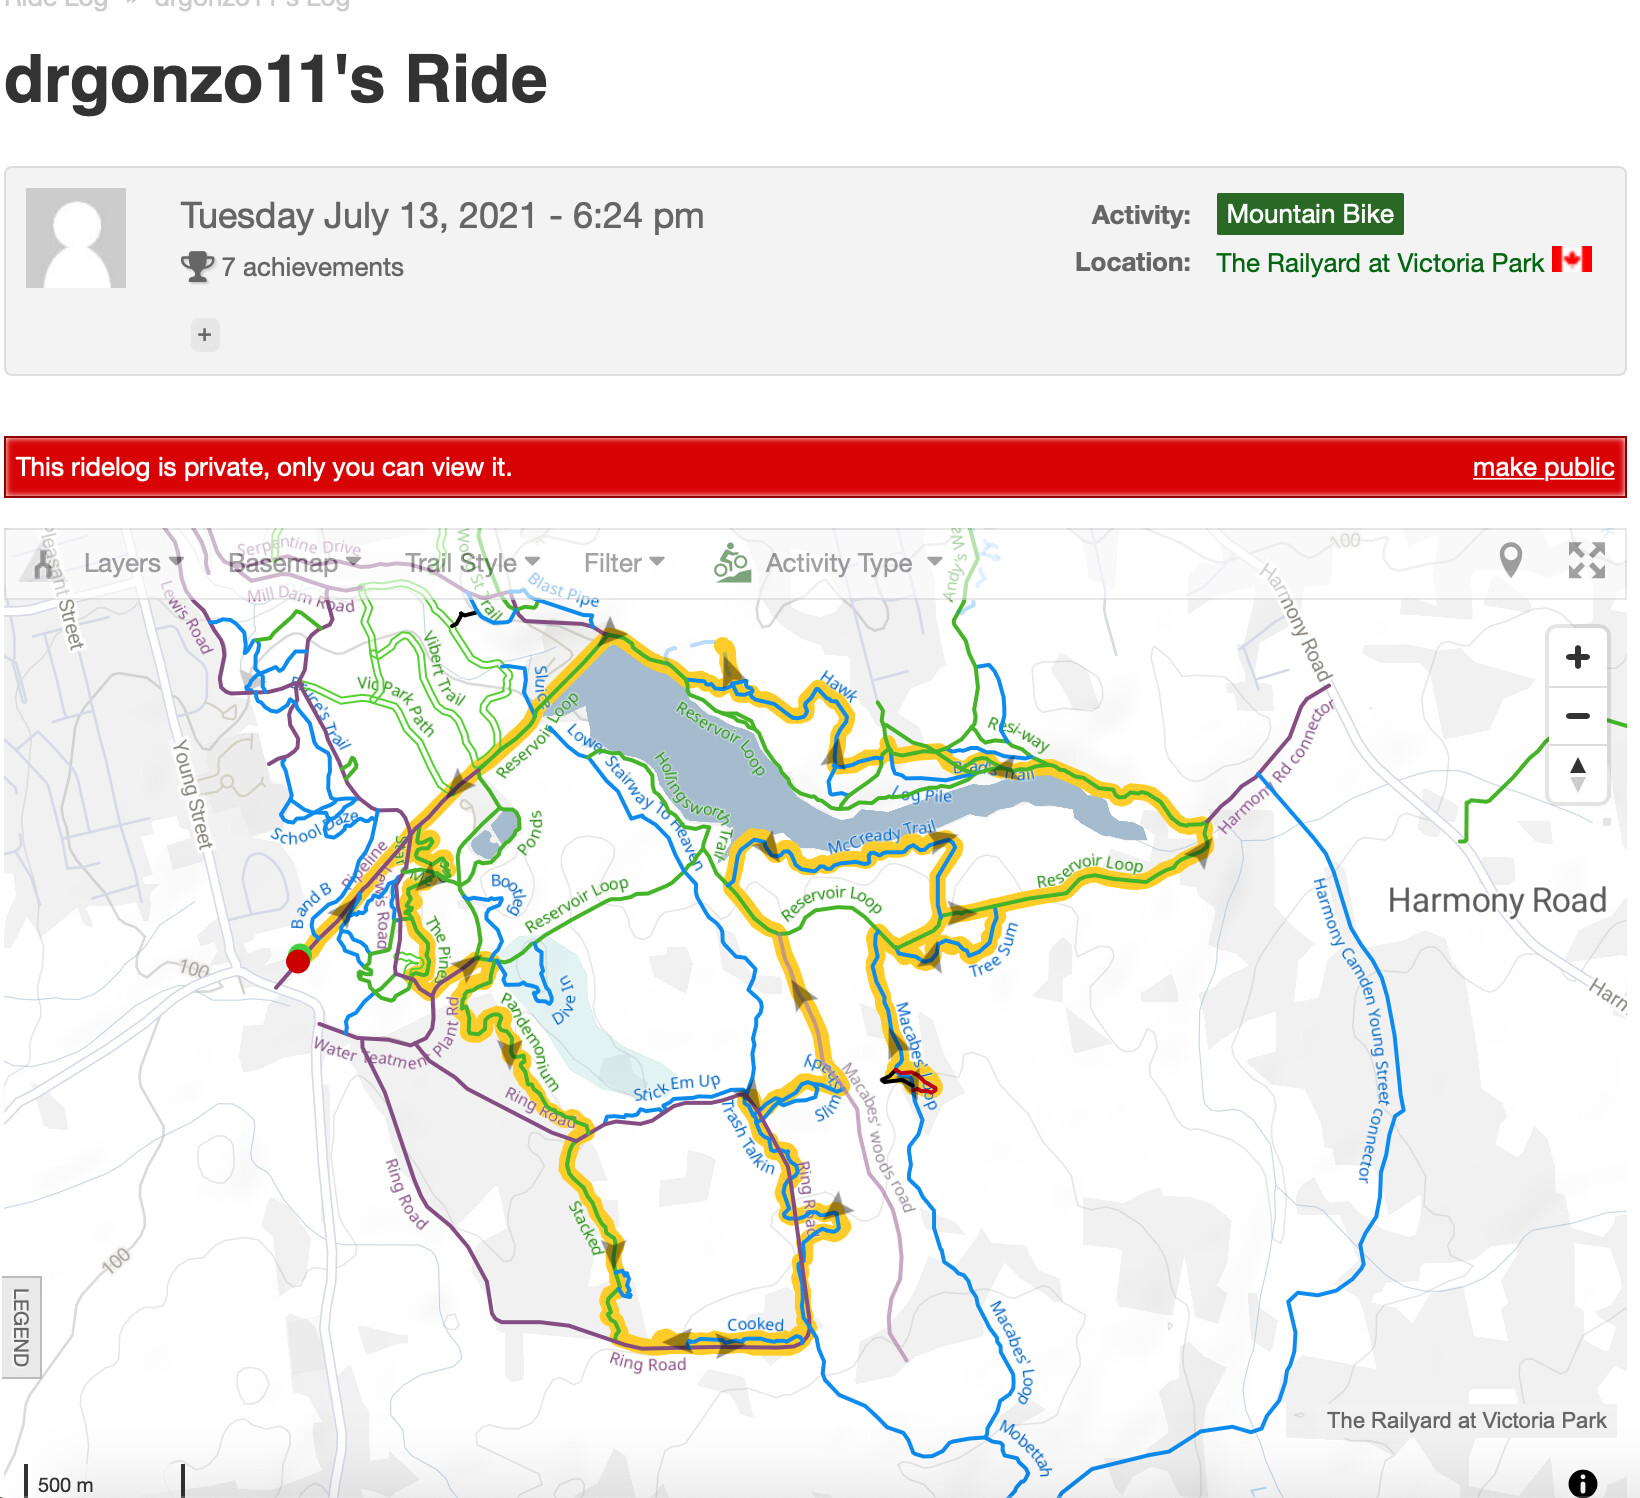Open The Railyard at Victoria Park link
This screenshot has width=1640, height=1498.
tap(1380, 263)
